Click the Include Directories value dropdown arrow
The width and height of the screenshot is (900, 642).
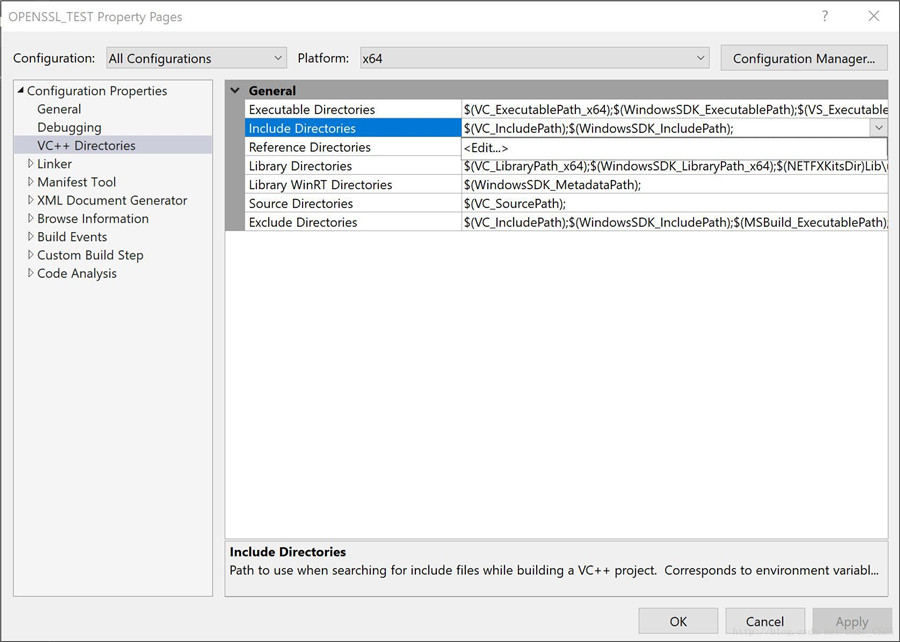(x=878, y=128)
